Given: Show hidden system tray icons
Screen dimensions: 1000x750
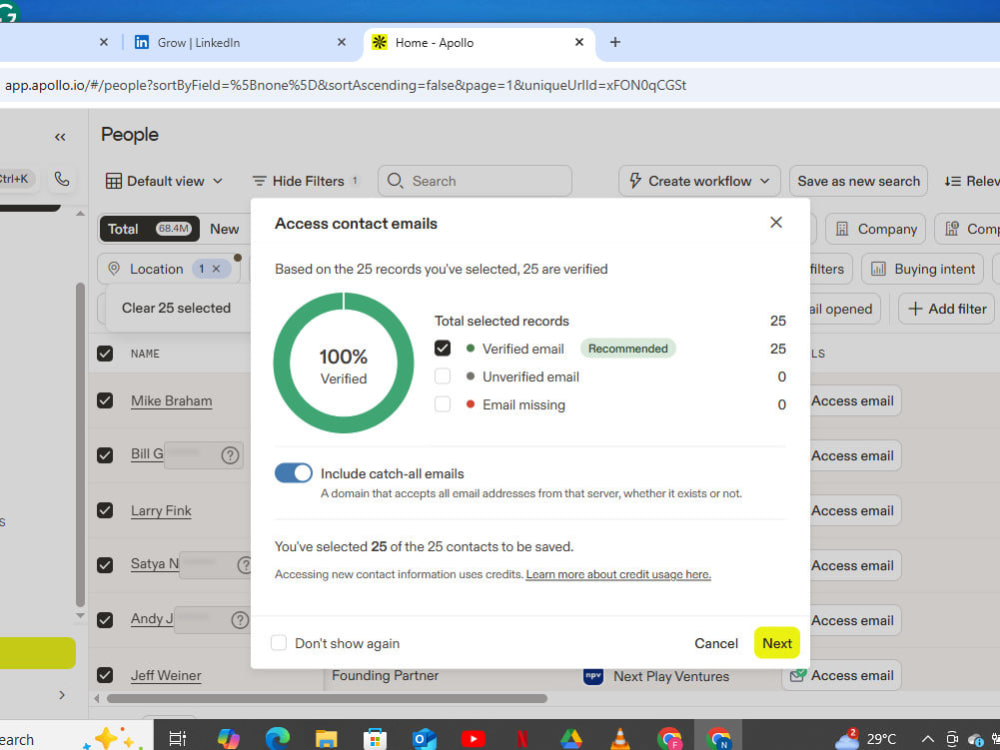Looking at the screenshot, I should click(x=928, y=739).
